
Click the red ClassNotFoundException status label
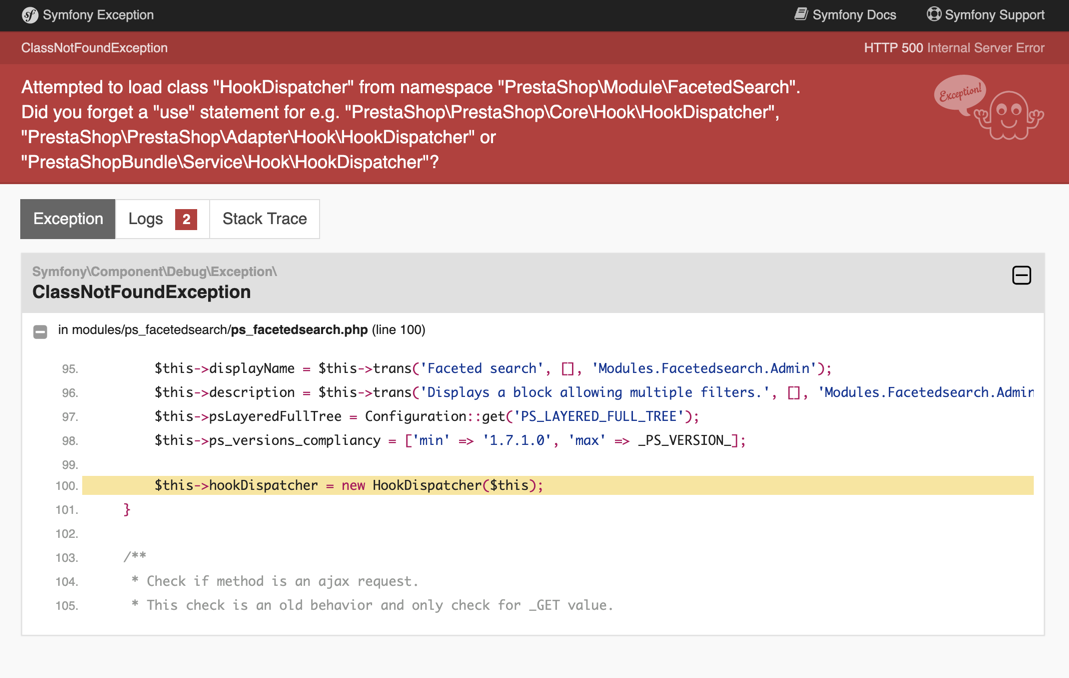coord(94,48)
